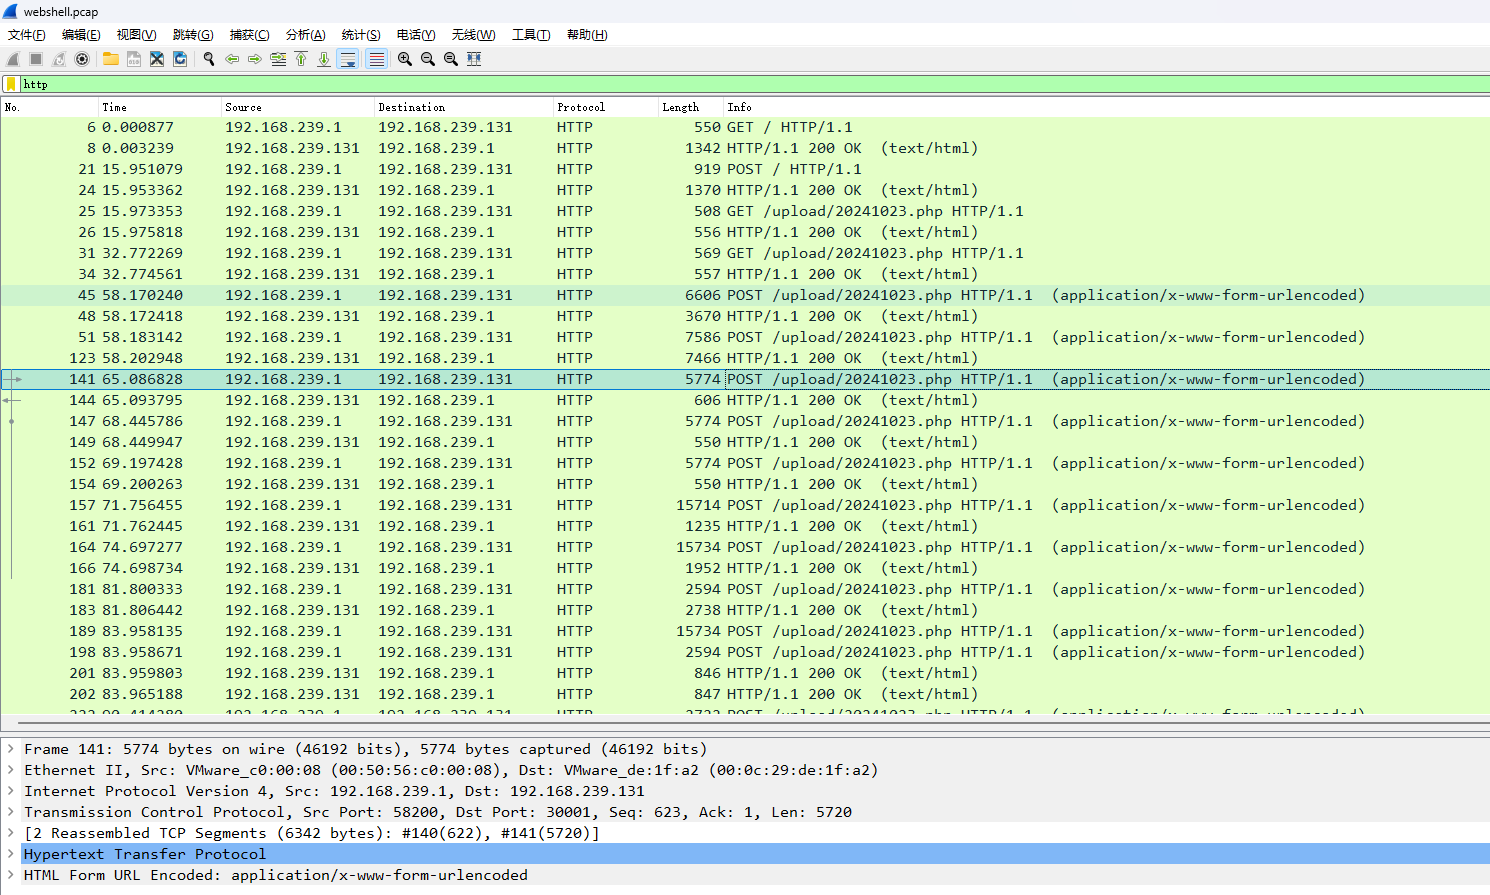
Task: Open the 文件(F) menu
Action: (x=27, y=35)
